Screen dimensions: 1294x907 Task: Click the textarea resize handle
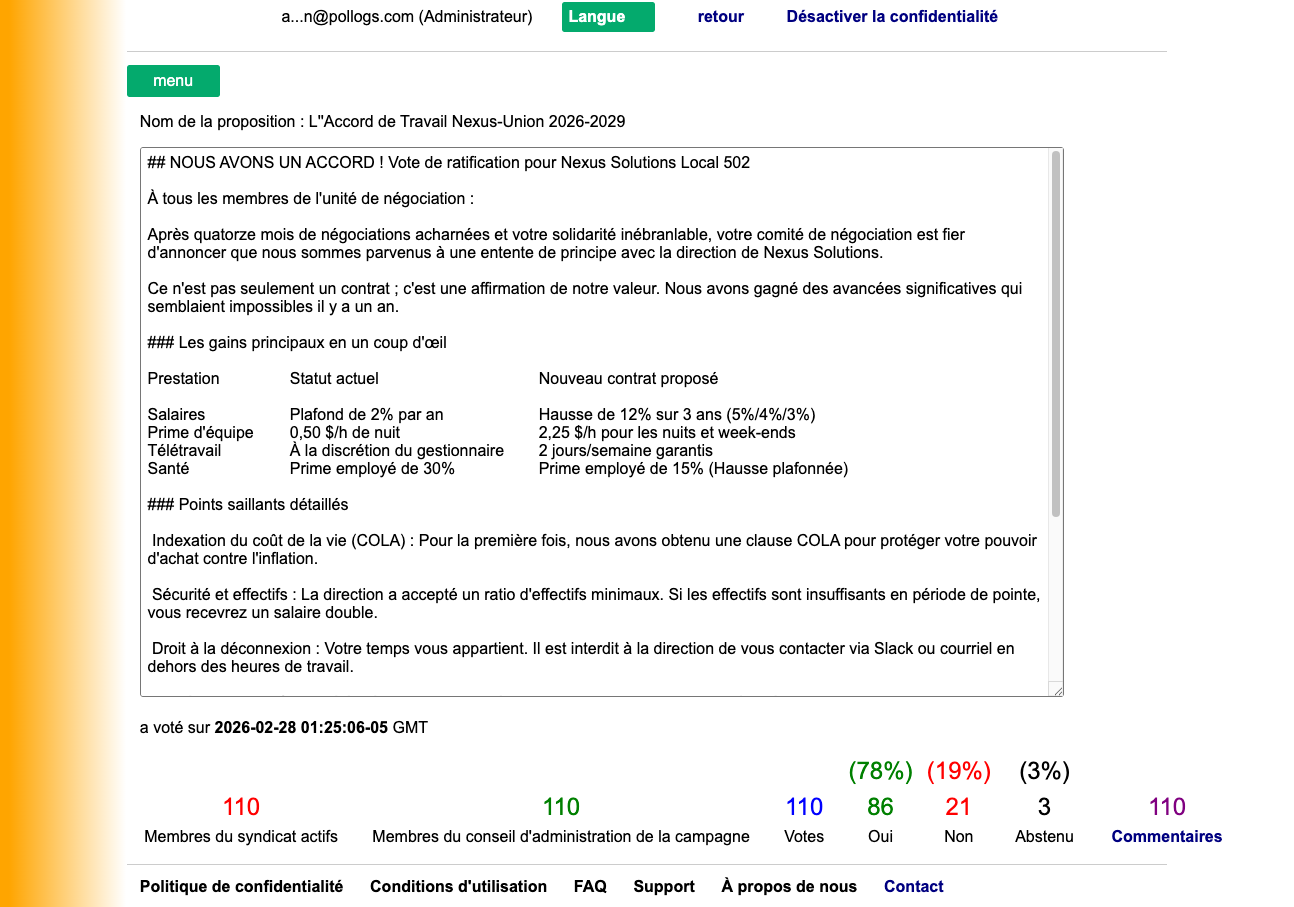[x=1057, y=689]
